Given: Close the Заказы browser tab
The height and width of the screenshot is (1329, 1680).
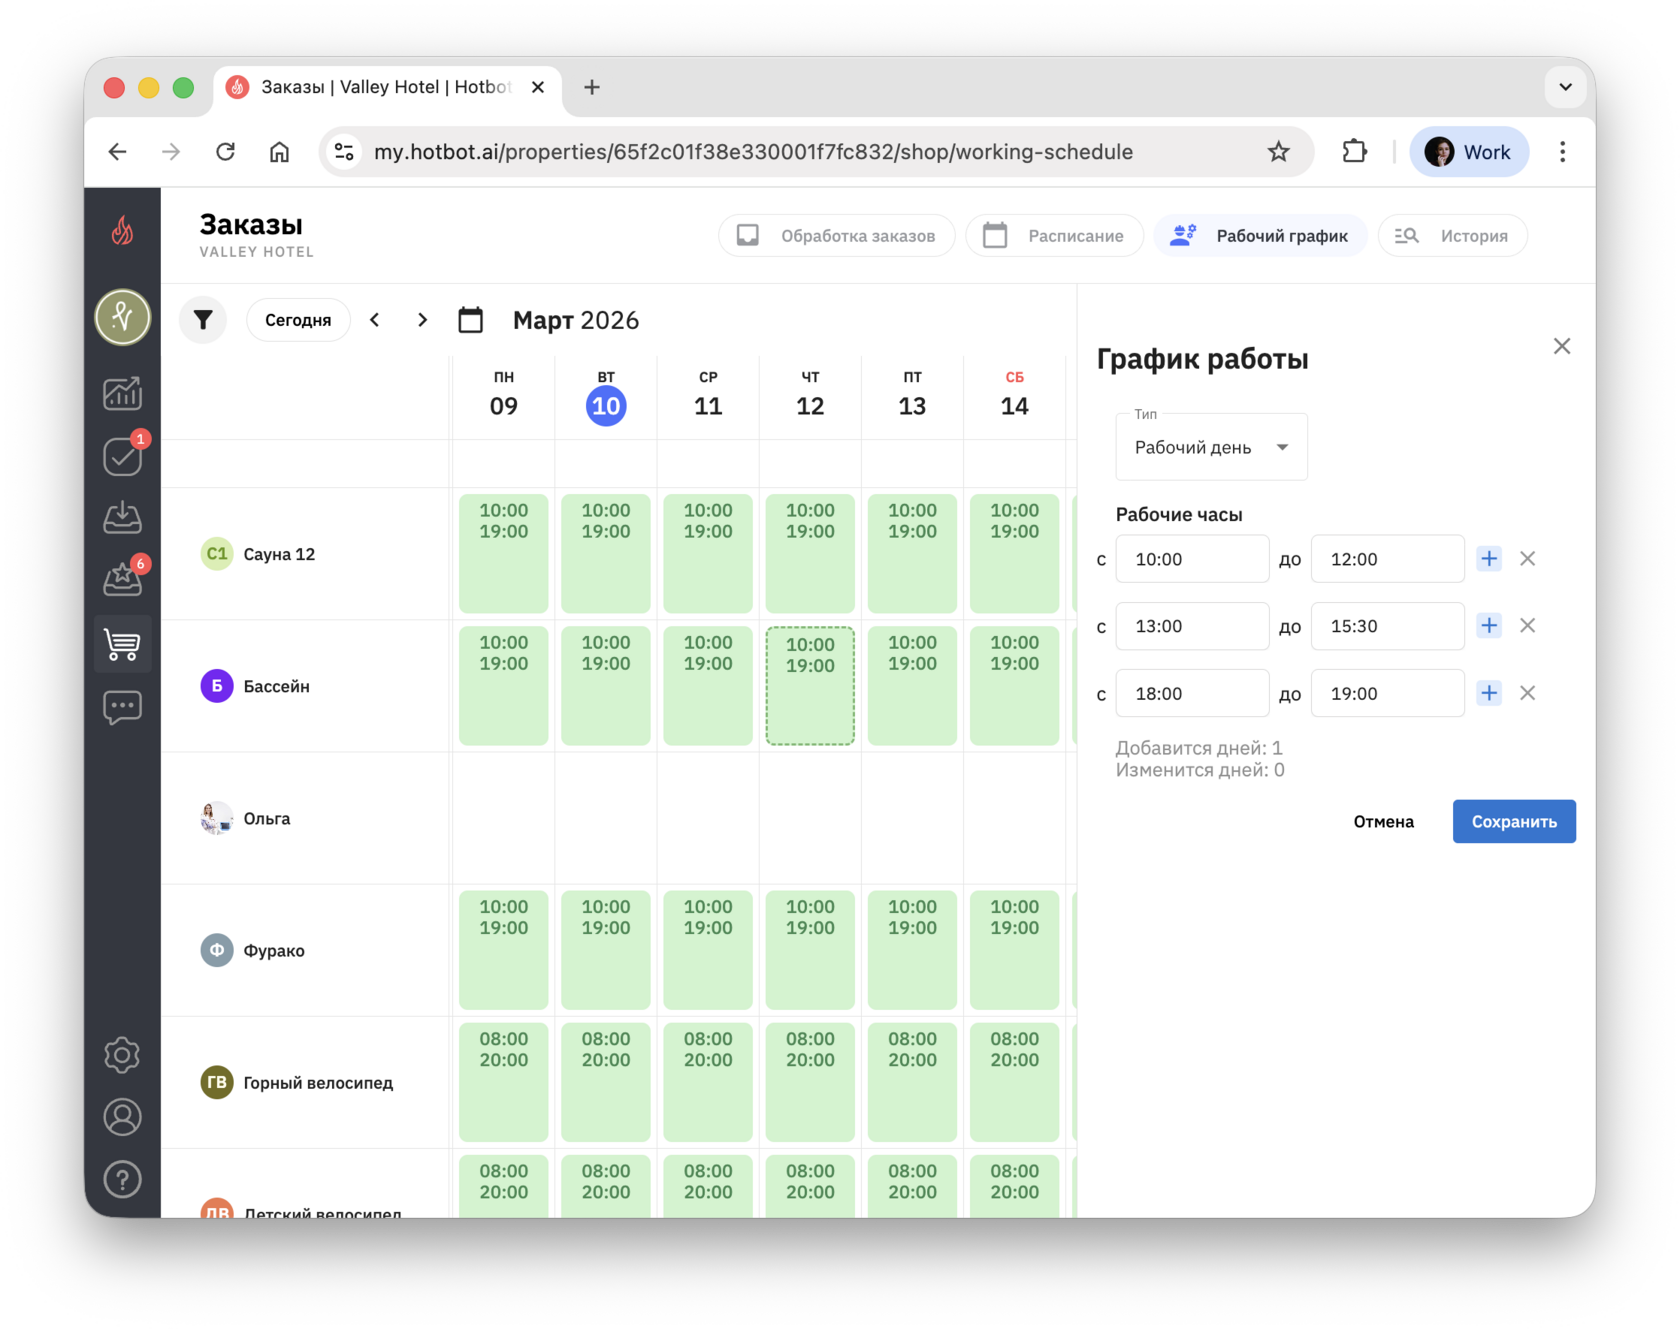Looking at the screenshot, I should [x=538, y=87].
